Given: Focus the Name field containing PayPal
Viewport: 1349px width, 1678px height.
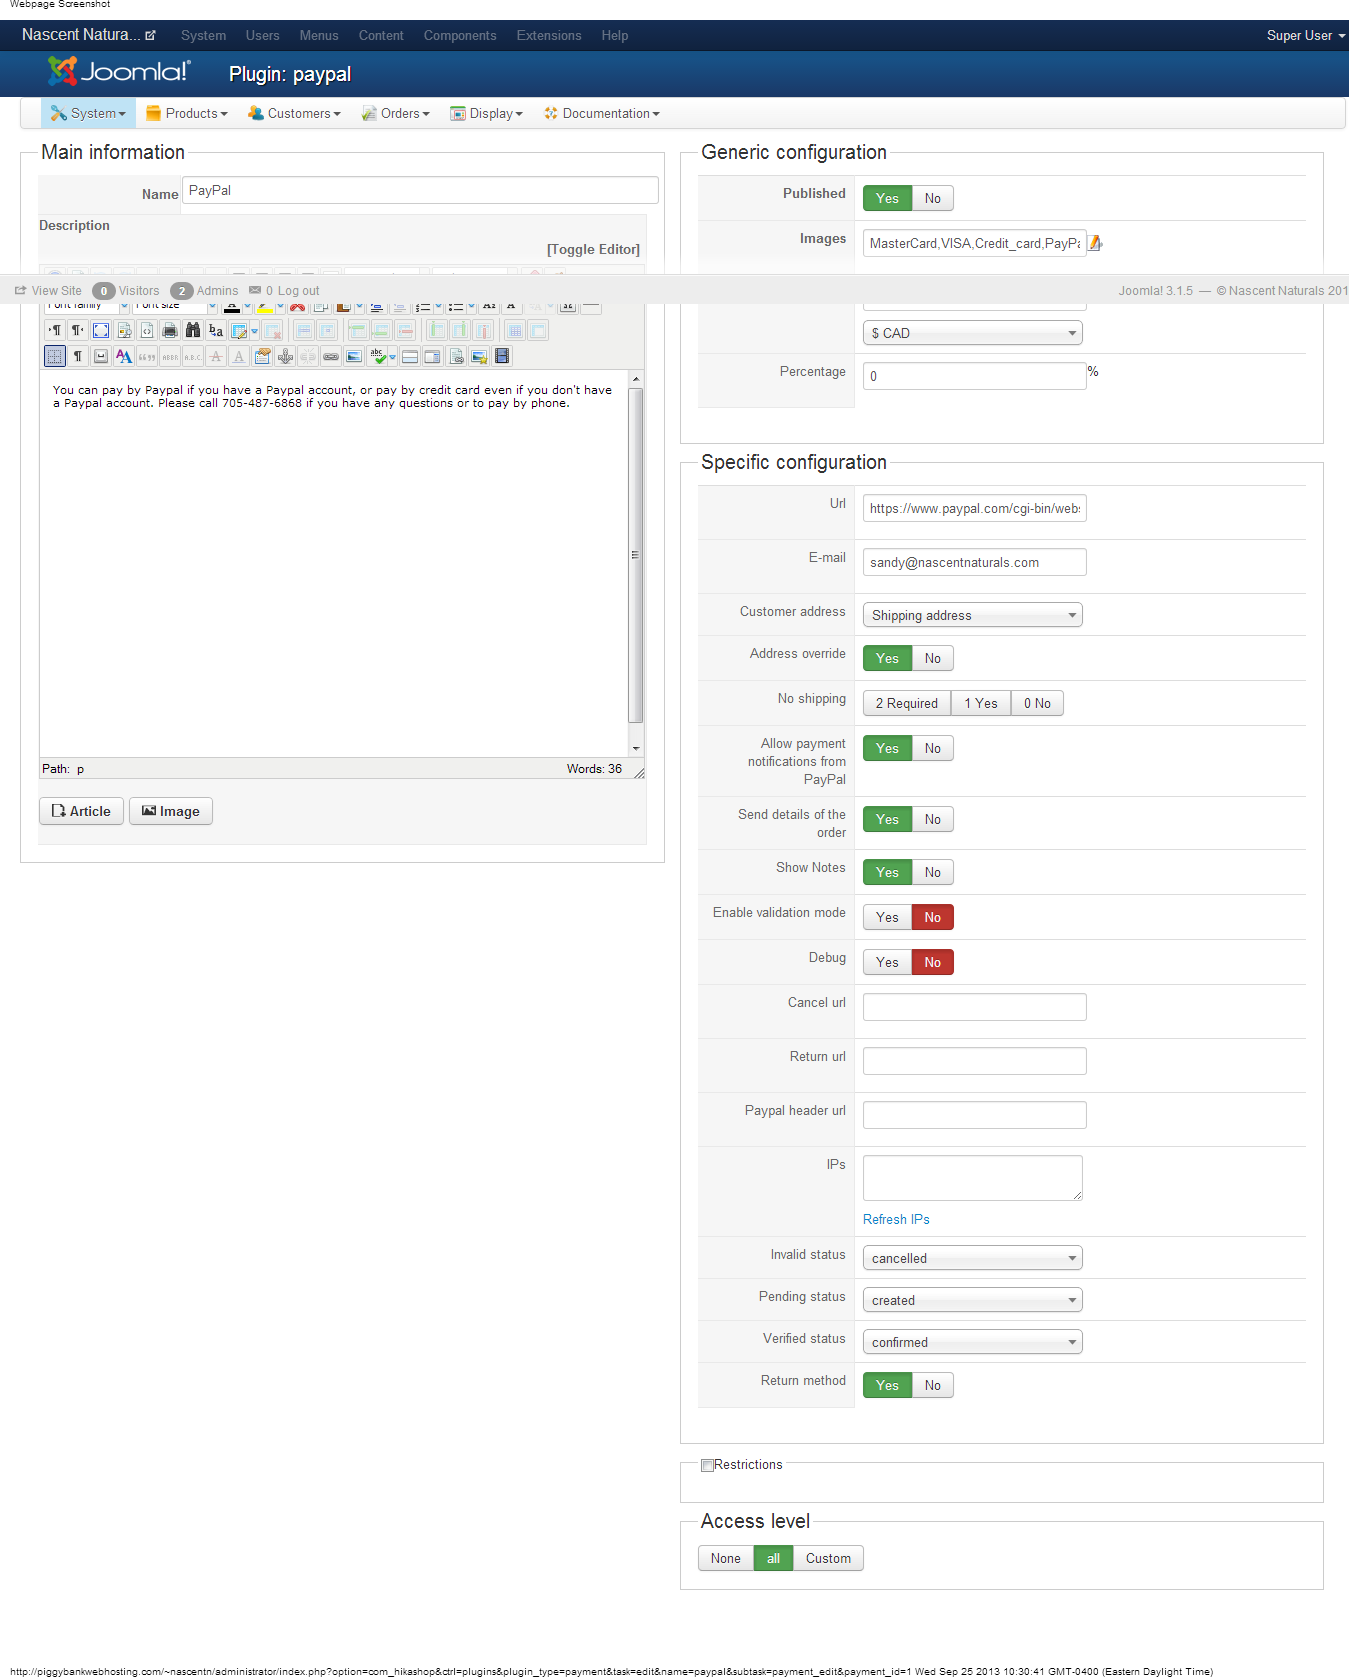Looking at the screenshot, I should [x=420, y=190].
